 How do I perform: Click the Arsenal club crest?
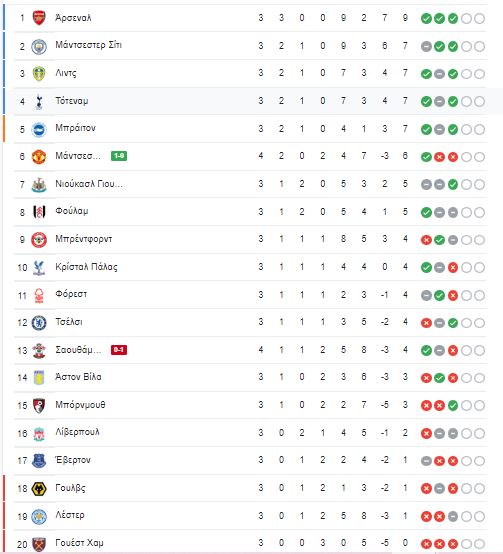coord(39,18)
